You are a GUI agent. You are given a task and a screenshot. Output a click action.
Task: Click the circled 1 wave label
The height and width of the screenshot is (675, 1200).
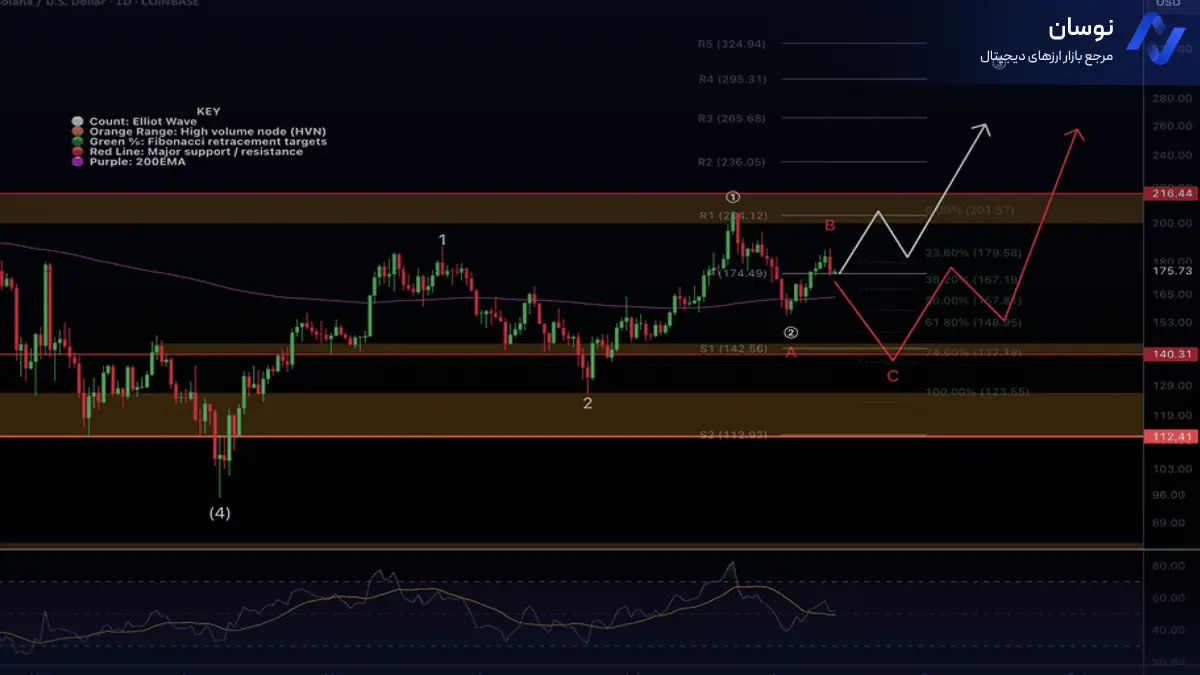(733, 197)
